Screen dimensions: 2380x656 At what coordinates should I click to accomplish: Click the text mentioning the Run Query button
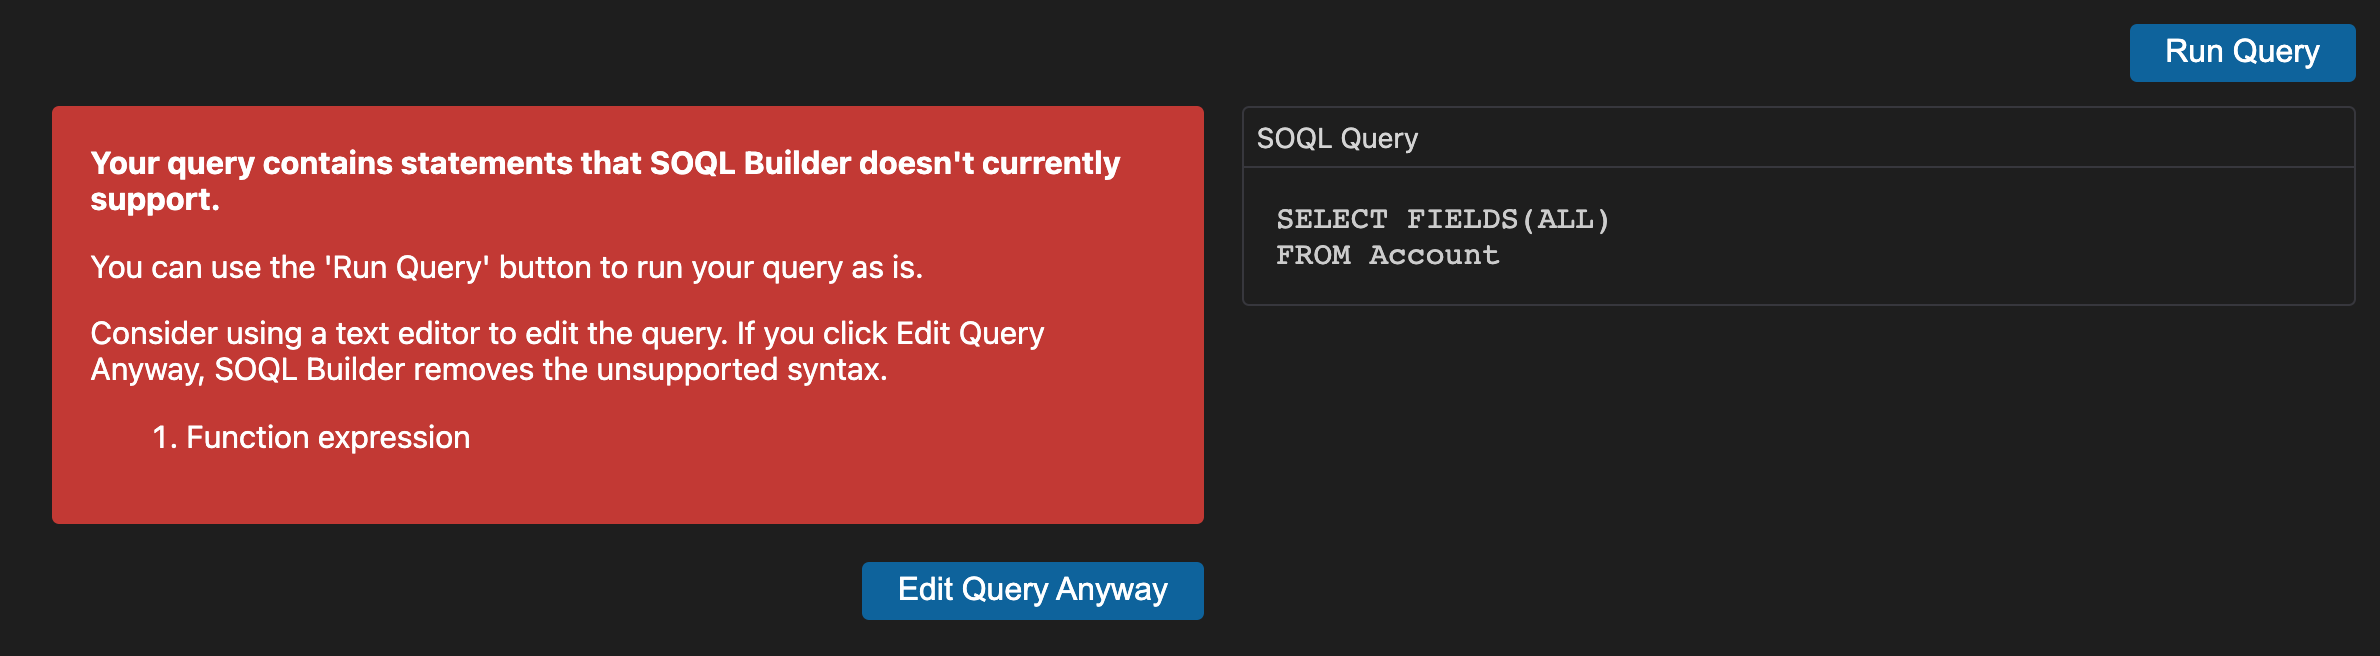(508, 267)
